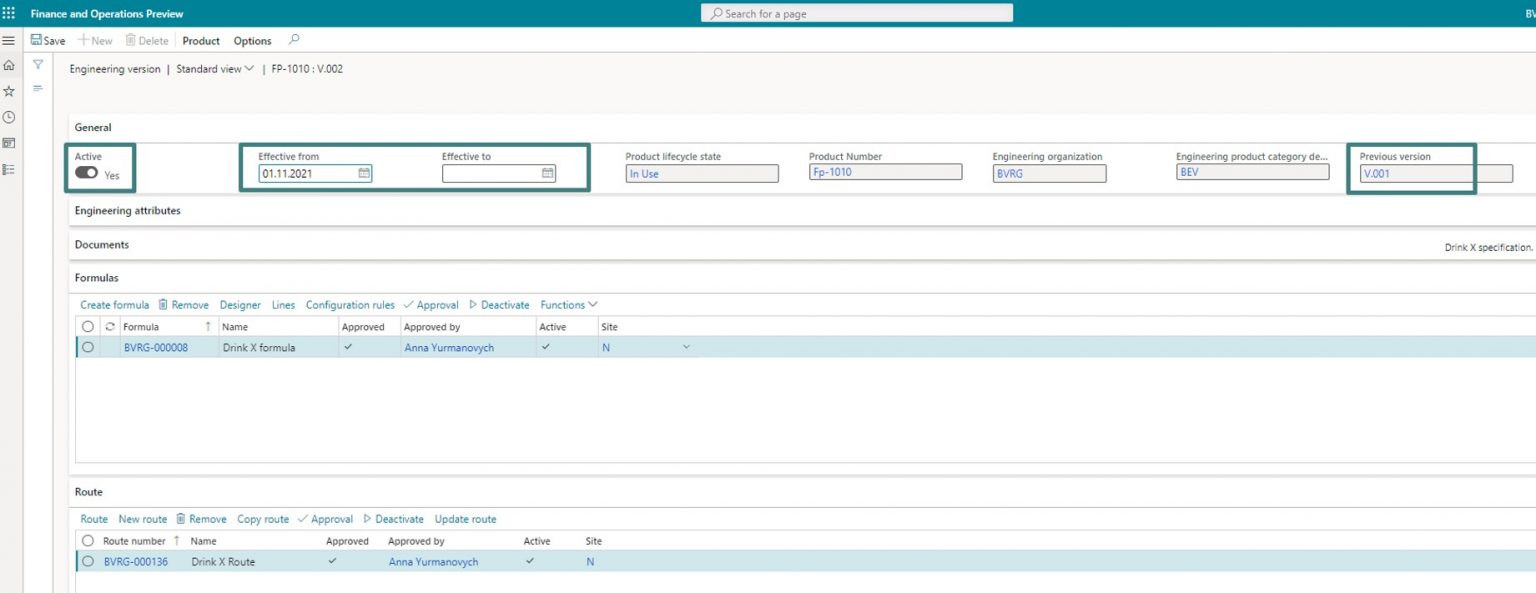Open the app launcher waffle icon
The width and height of the screenshot is (1536, 593).
[9, 13]
